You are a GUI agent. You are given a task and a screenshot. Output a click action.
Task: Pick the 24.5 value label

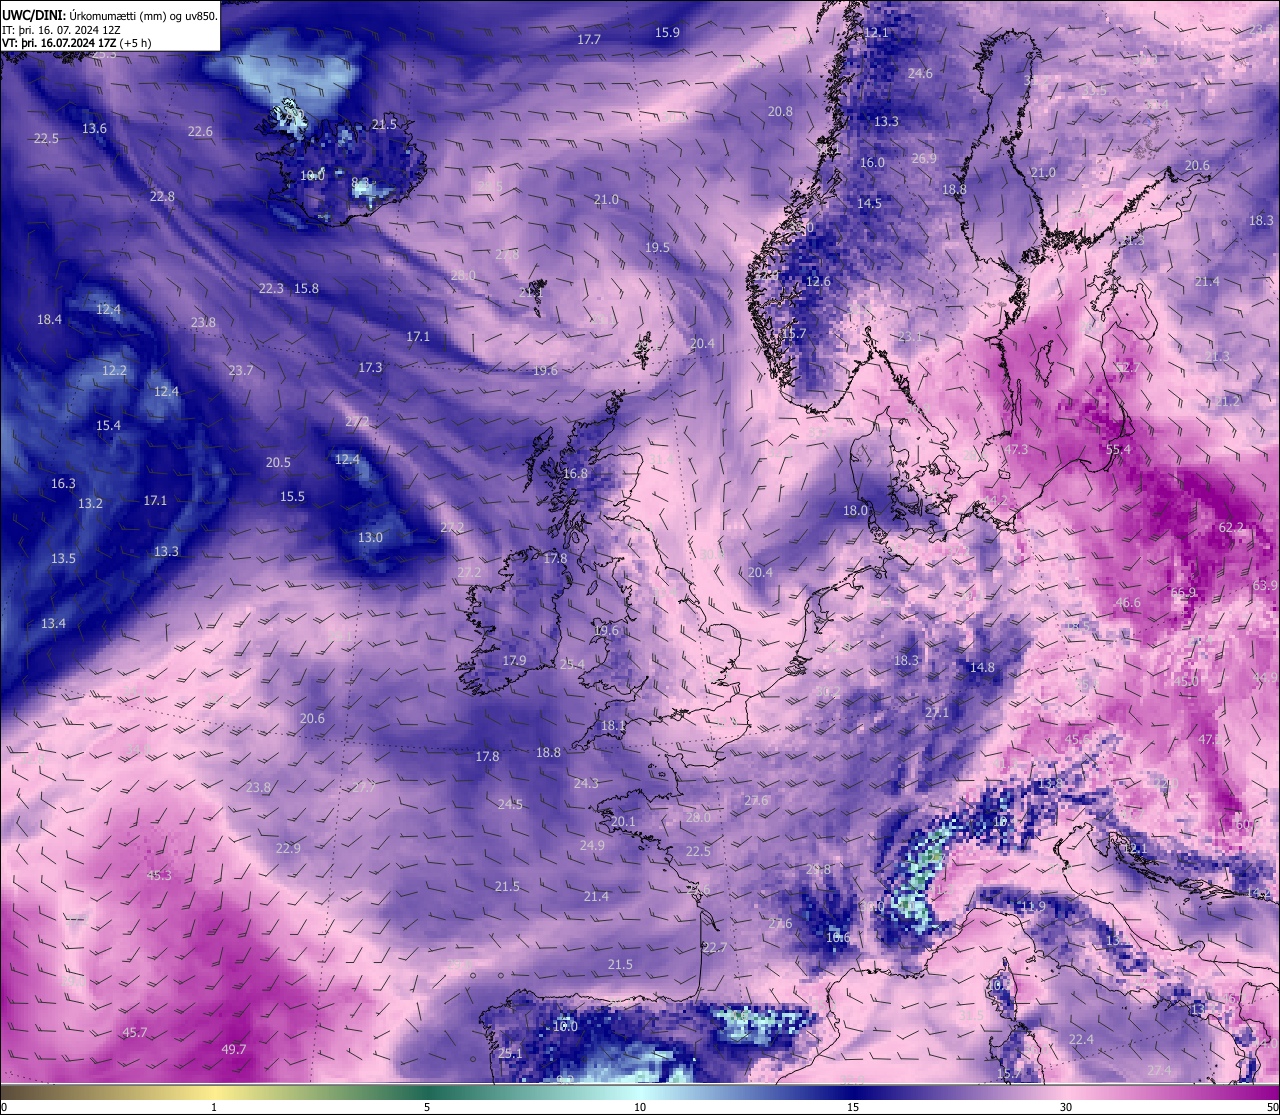(x=510, y=805)
